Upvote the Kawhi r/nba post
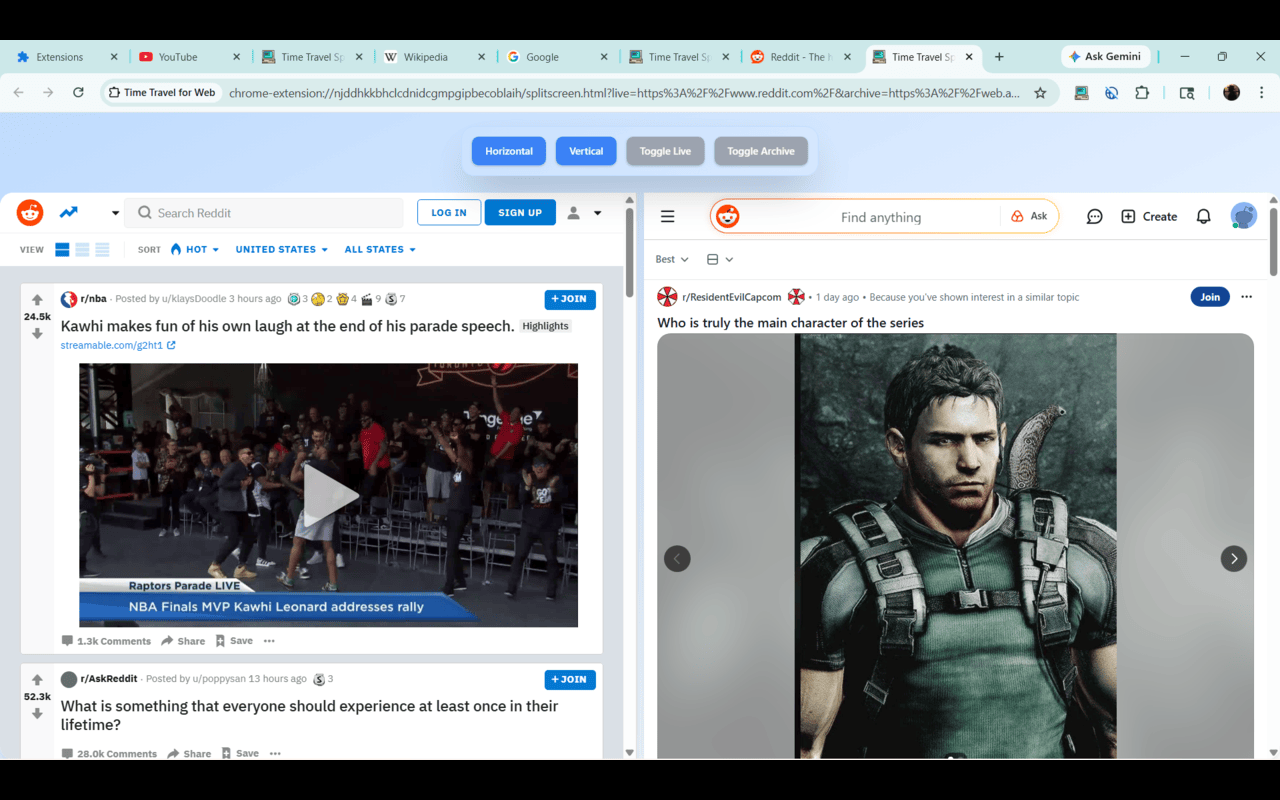The image size is (1280, 800). pos(37,299)
